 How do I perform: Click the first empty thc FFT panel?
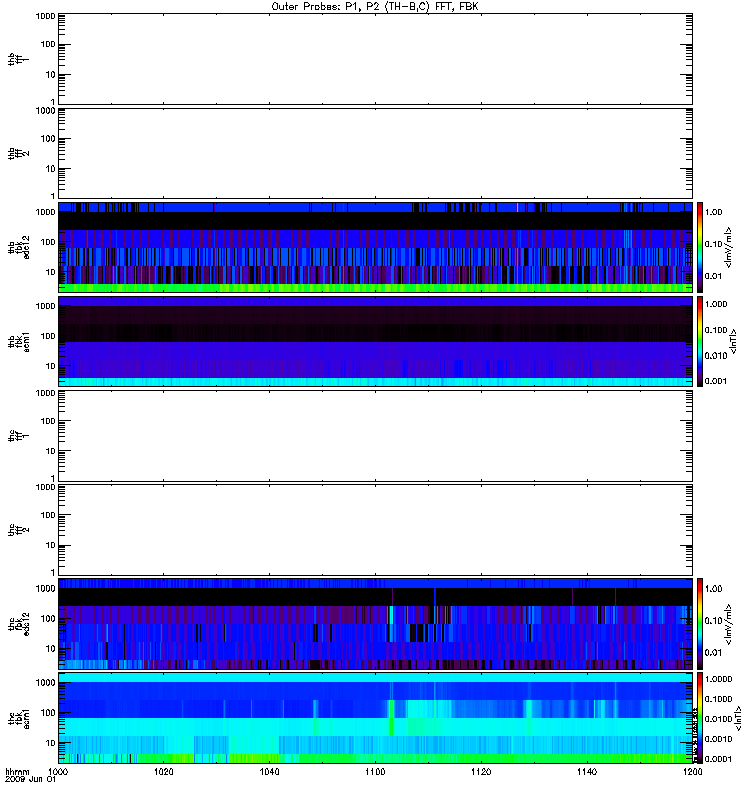click(x=375, y=435)
